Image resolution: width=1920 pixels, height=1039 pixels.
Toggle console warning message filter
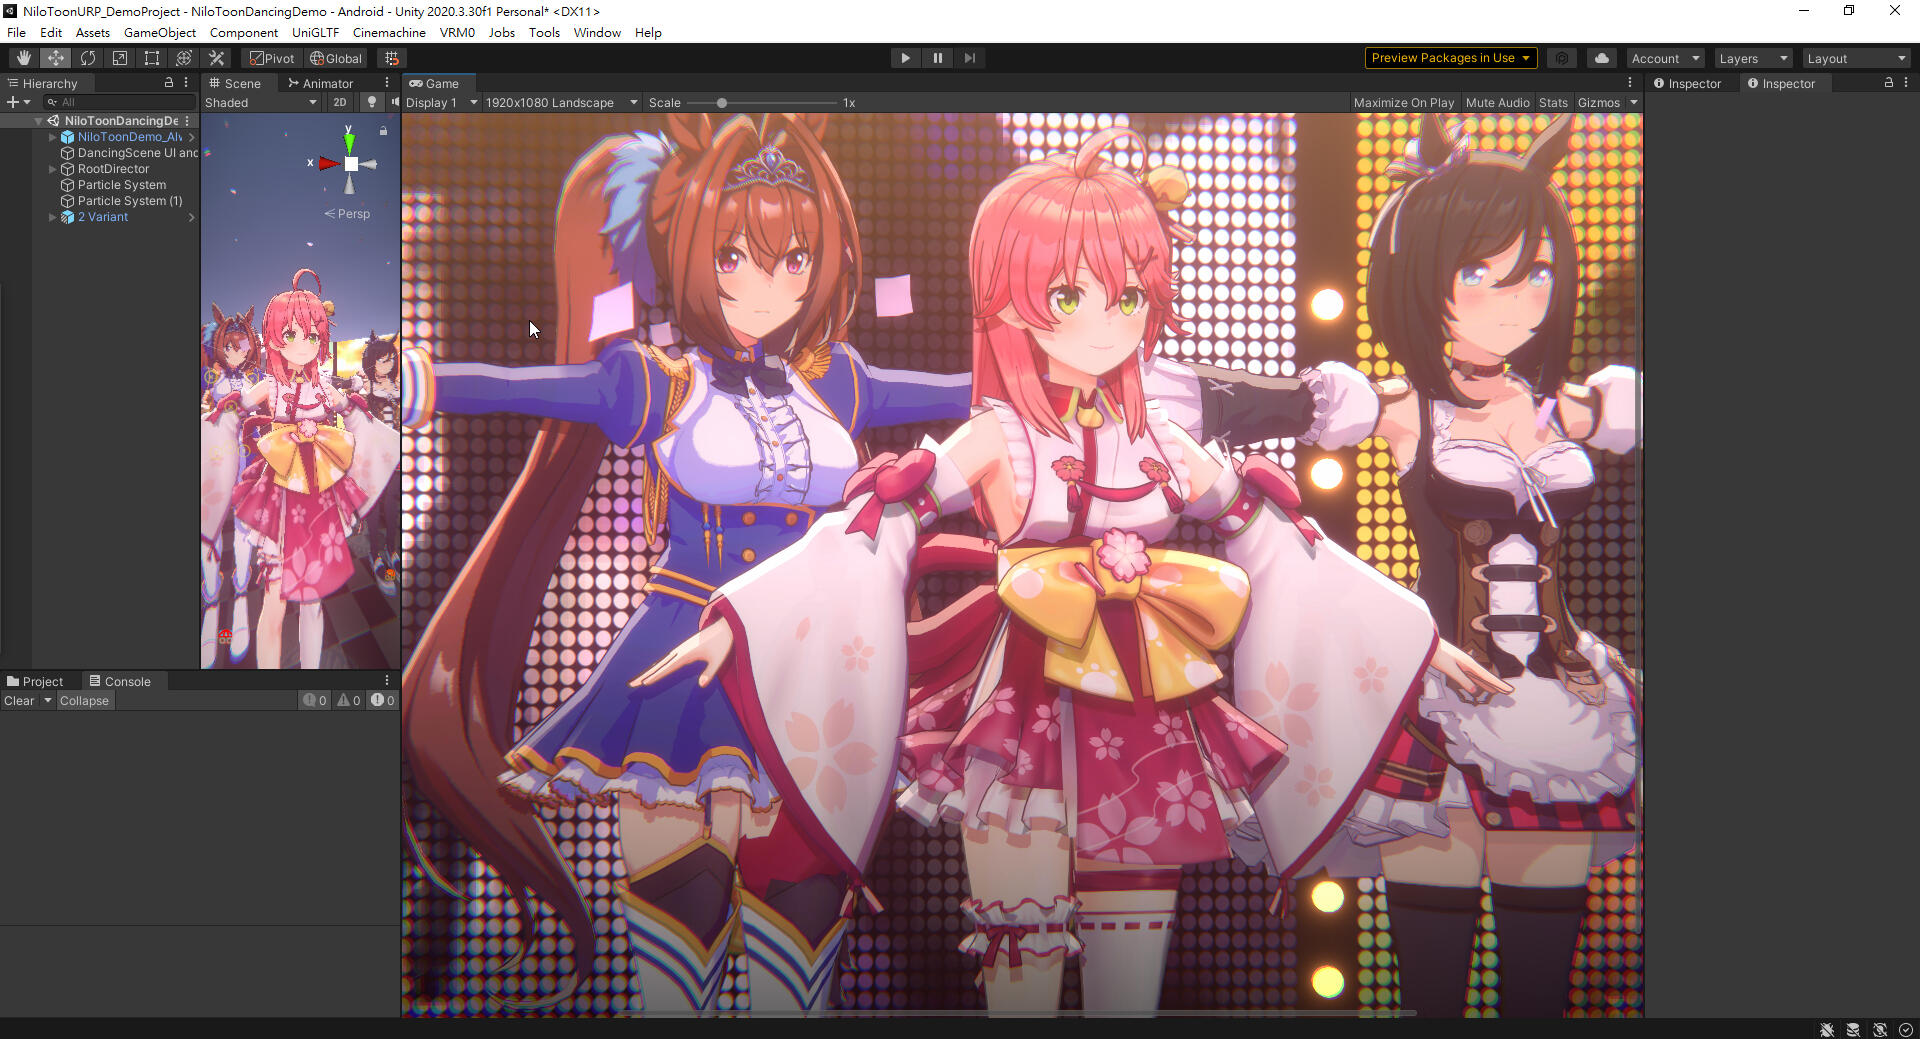(x=349, y=700)
